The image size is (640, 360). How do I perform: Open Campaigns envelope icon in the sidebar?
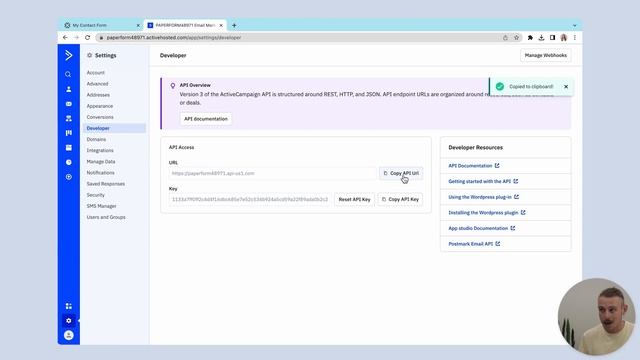[x=69, y=104]
